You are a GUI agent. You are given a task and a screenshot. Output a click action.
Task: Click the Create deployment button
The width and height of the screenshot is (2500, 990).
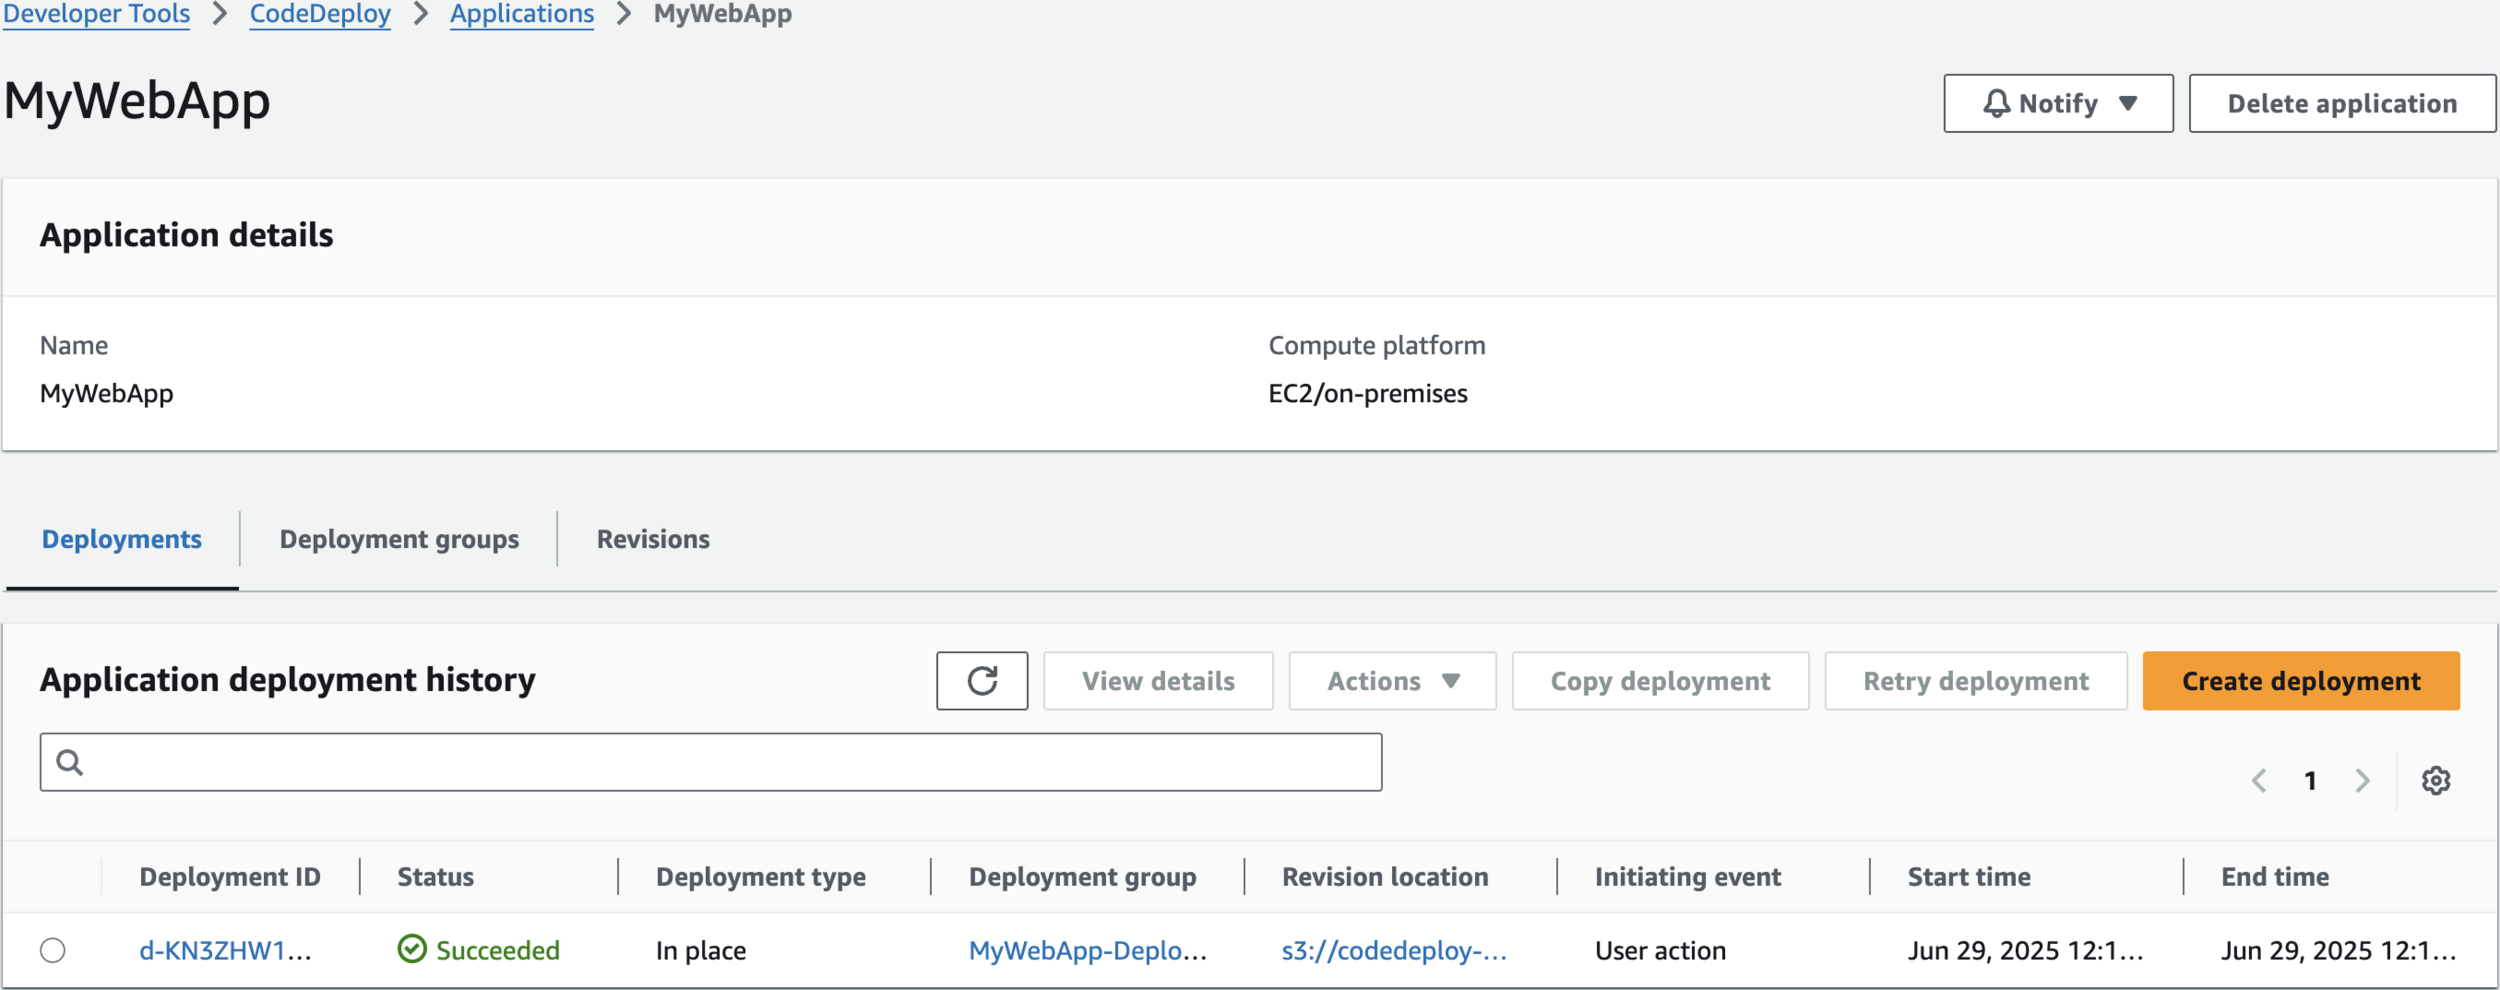(x=2300, y=681)
